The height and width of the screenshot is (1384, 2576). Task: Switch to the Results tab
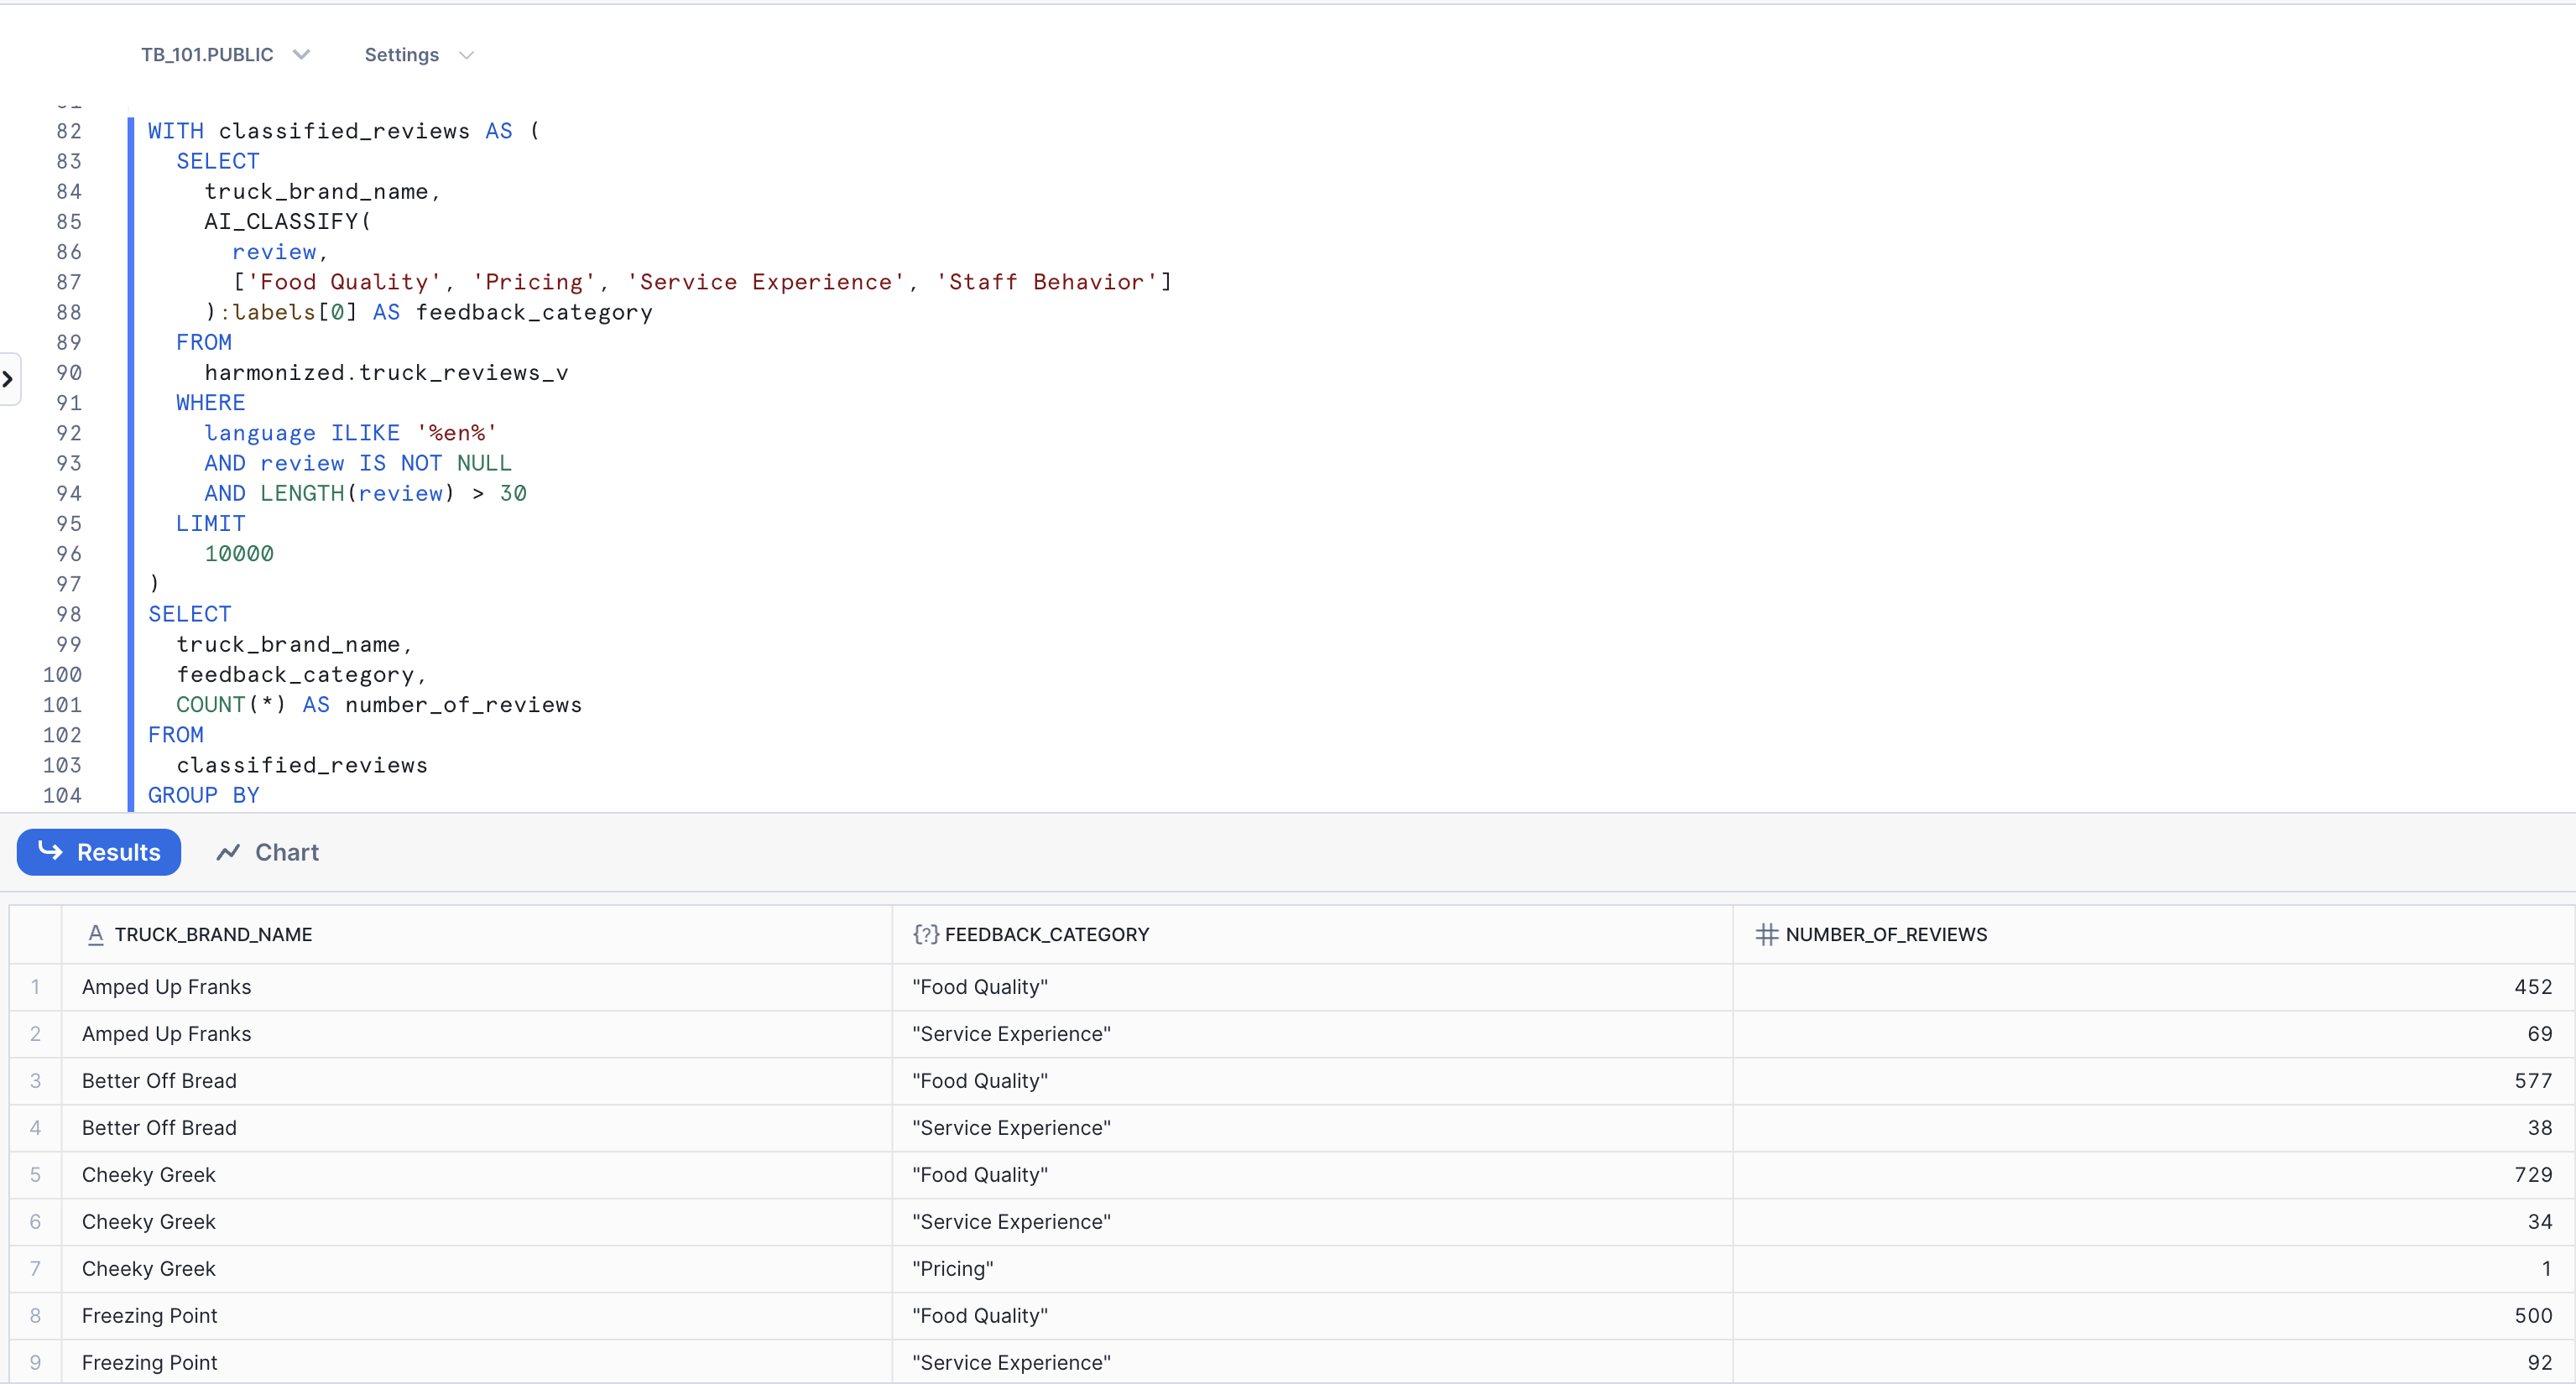(99, 852)
